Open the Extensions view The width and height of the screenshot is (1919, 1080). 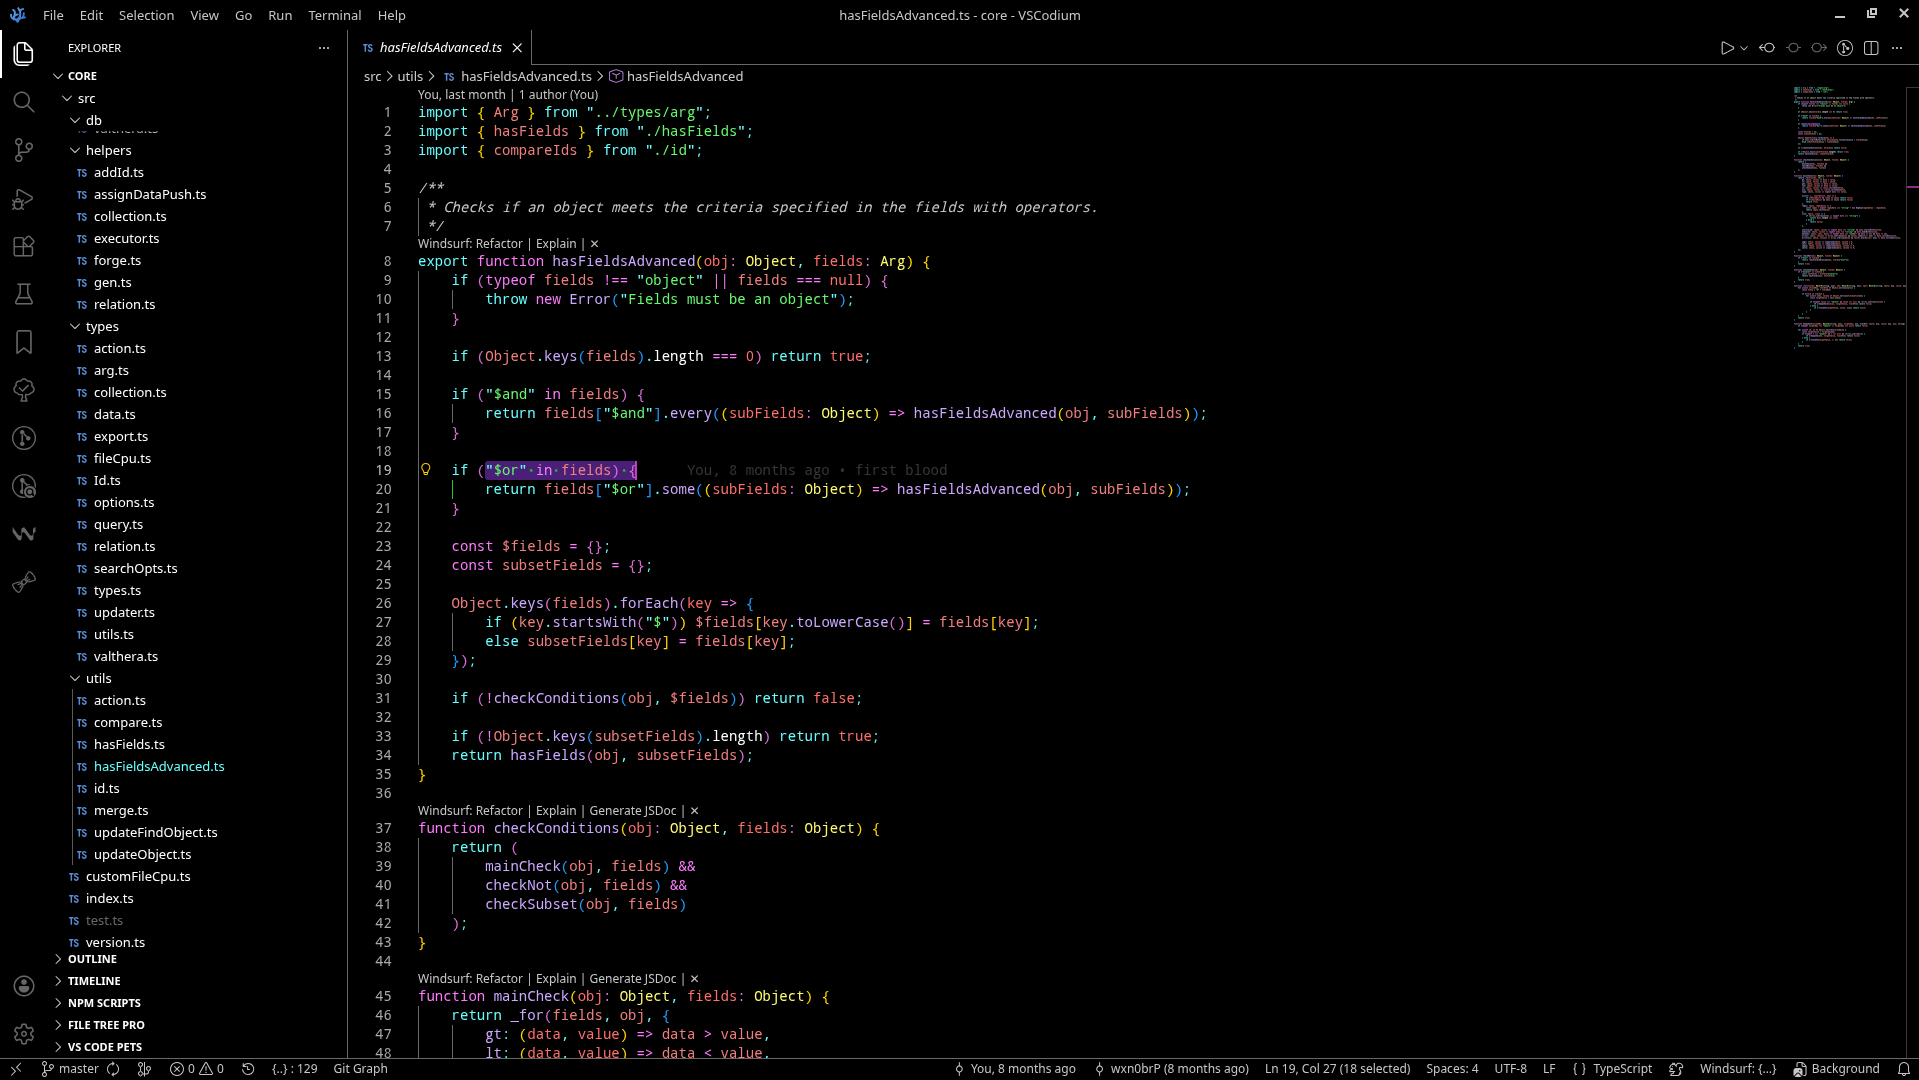tap(24, 246)
